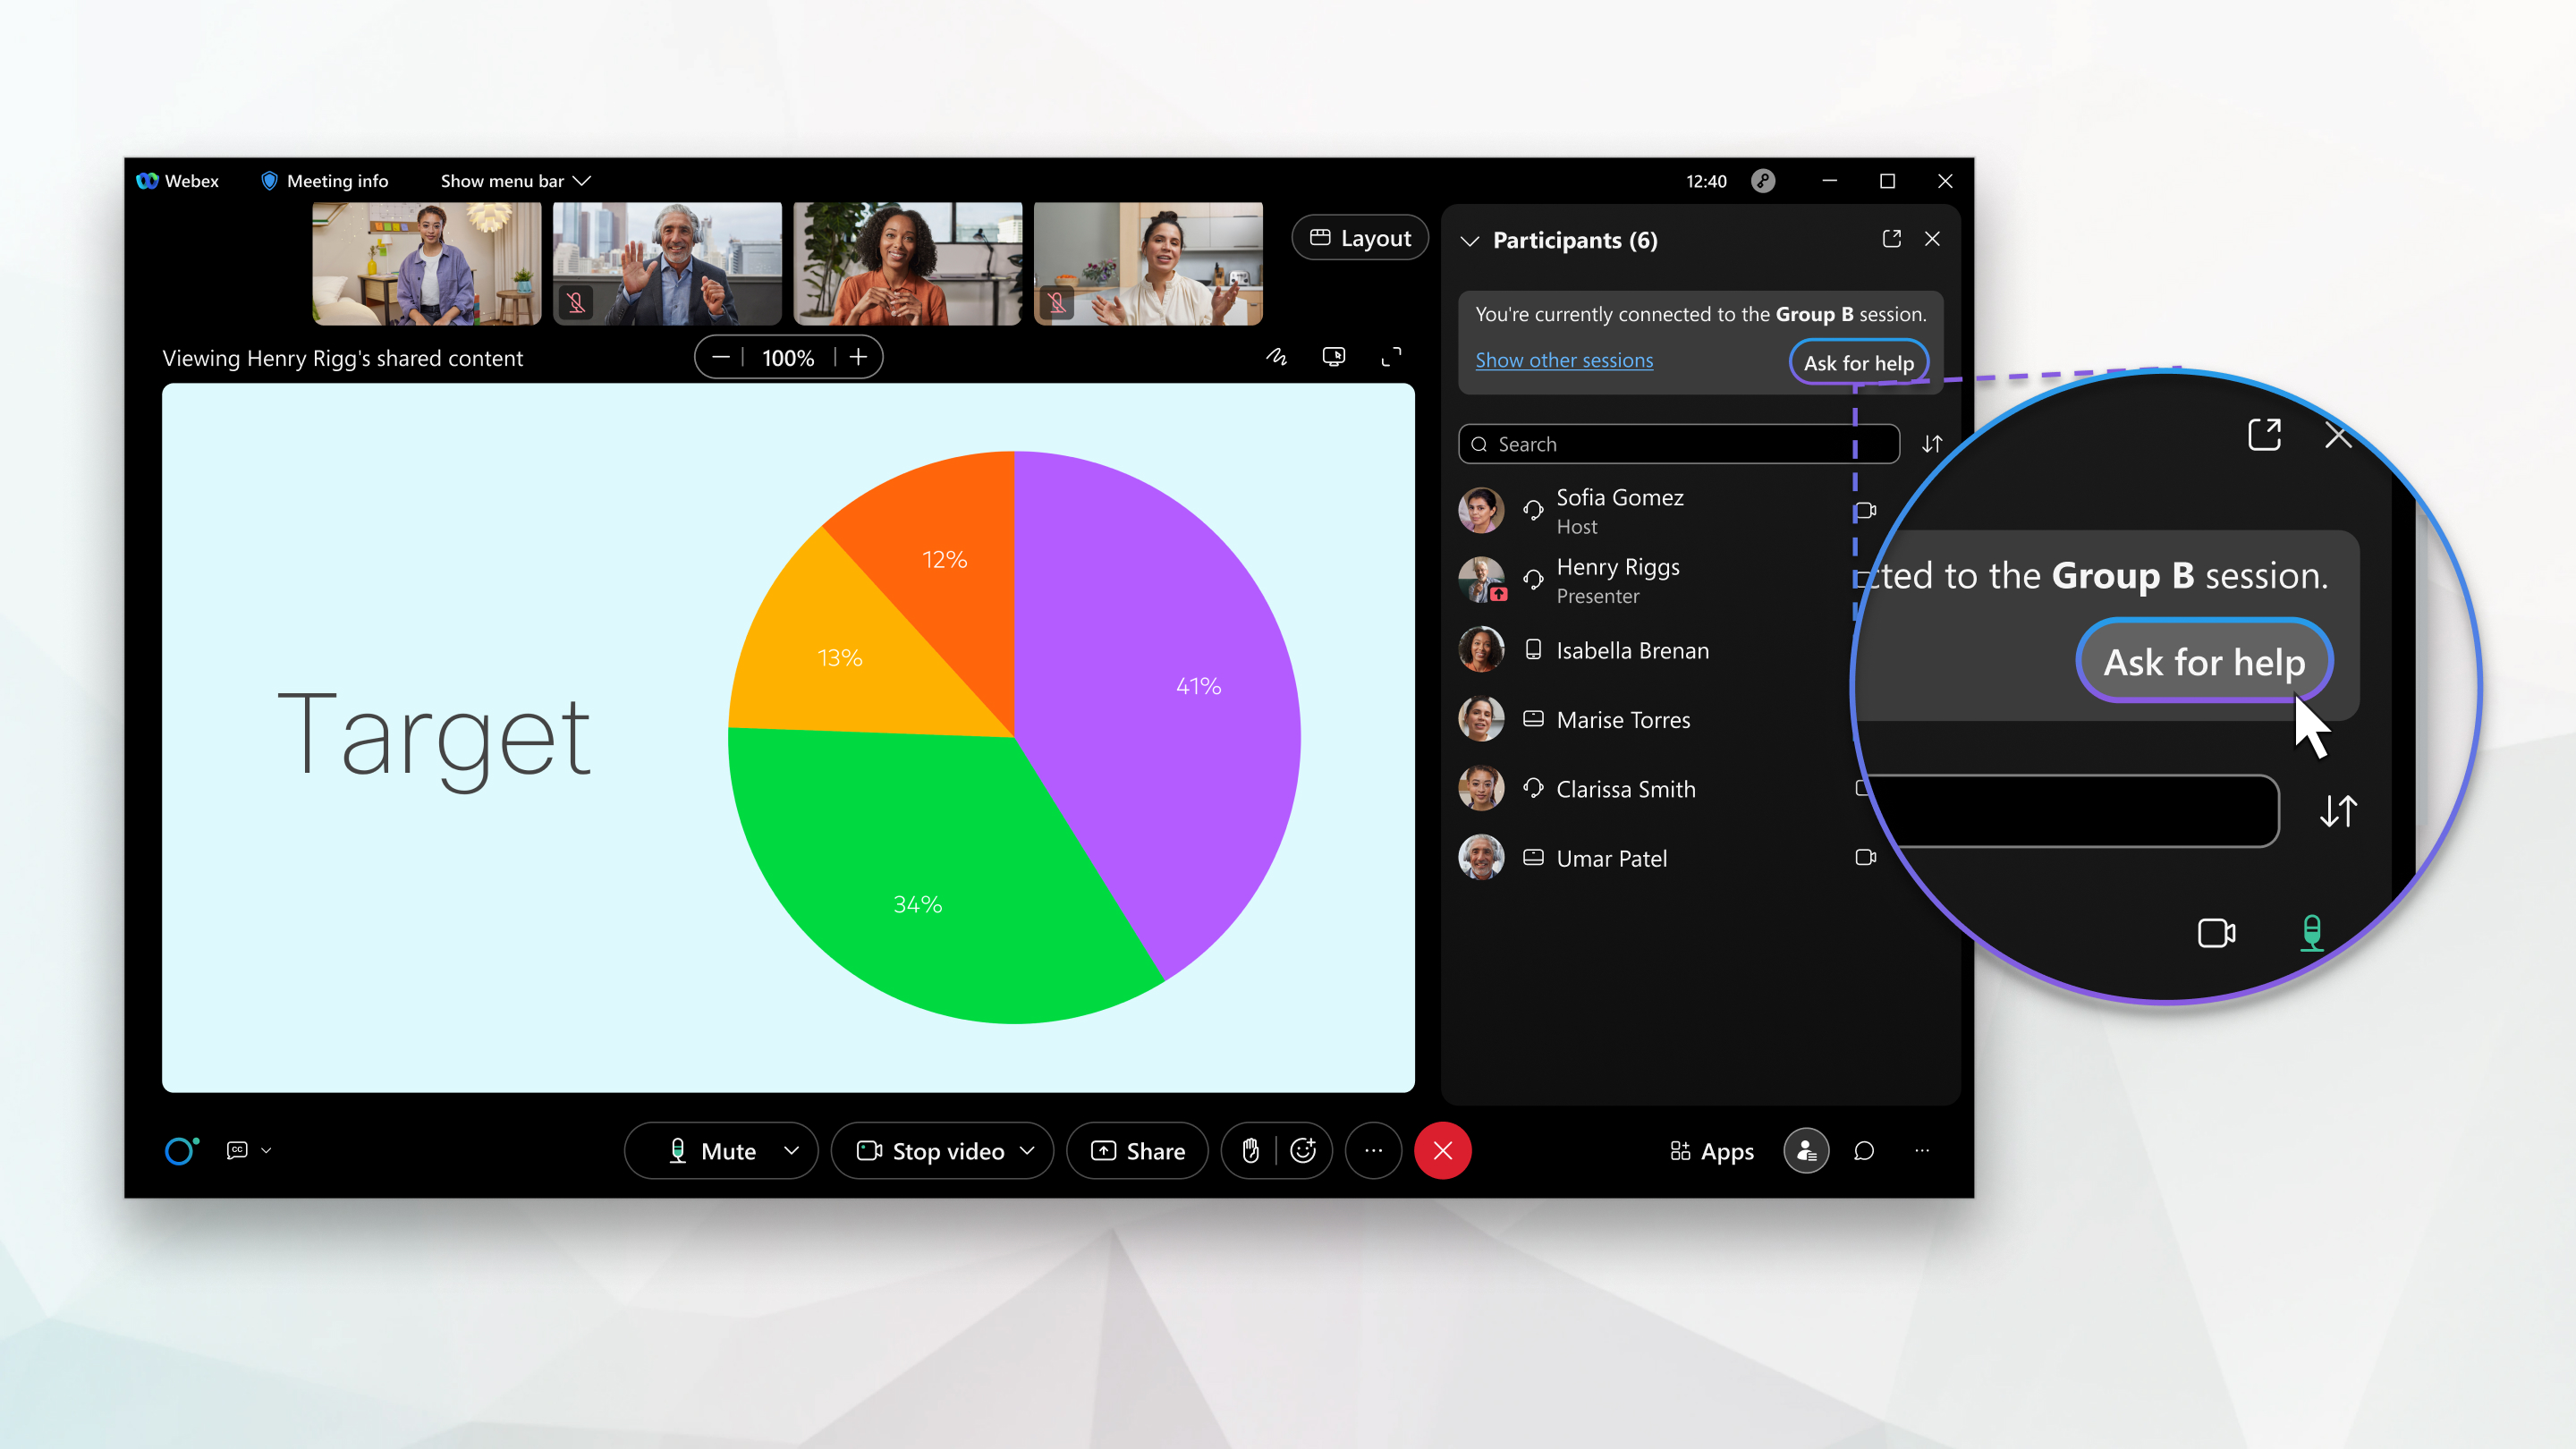Toggle camera status for Clarissa Smith

coord(1867,789)
